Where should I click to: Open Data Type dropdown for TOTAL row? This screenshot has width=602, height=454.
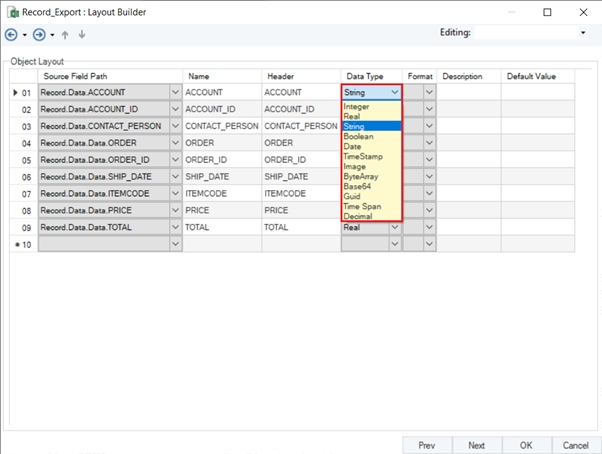(x=394, y=227)
